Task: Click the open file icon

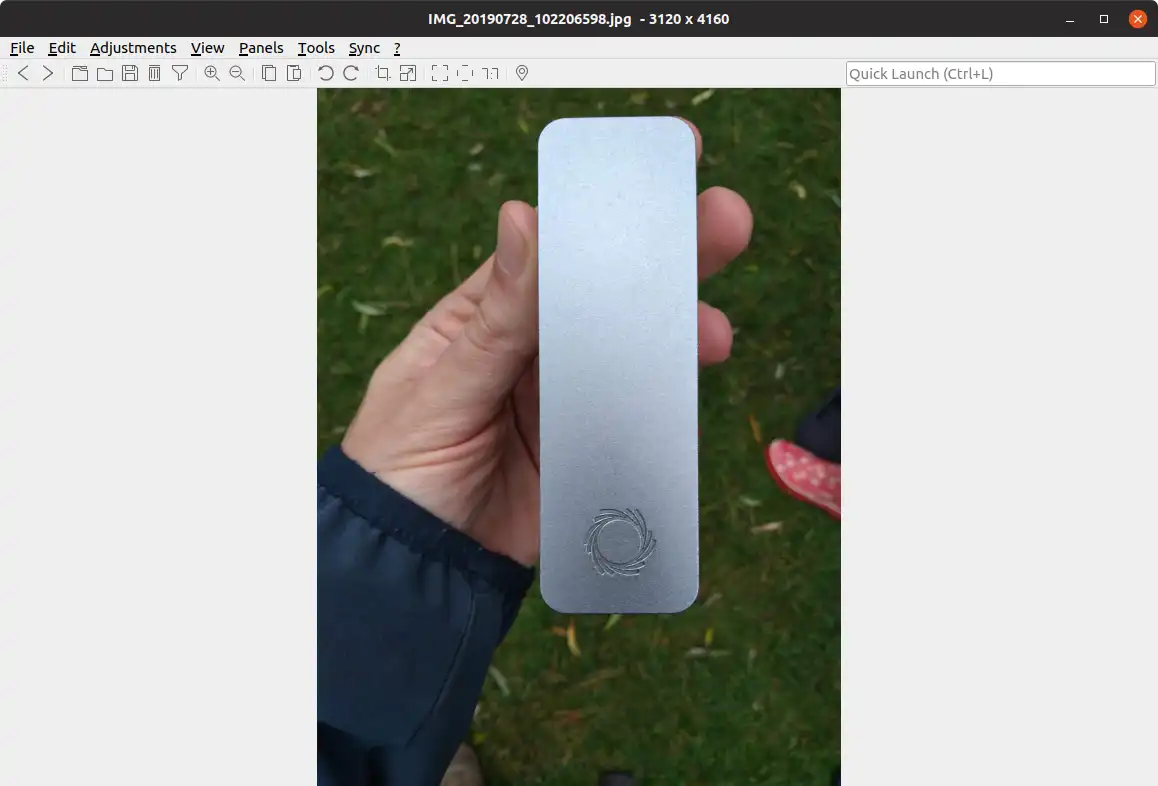Action: [x=80, y=73]
